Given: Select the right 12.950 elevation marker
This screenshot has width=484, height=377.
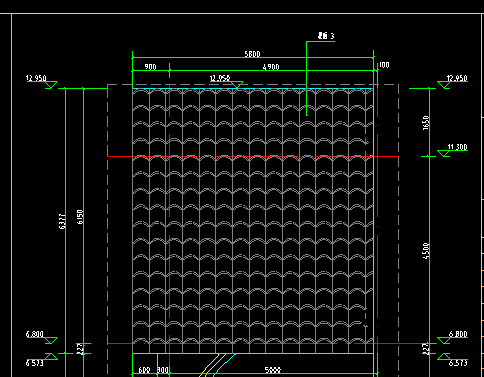Looking at the screenshot, I should (x=453, y=81).
